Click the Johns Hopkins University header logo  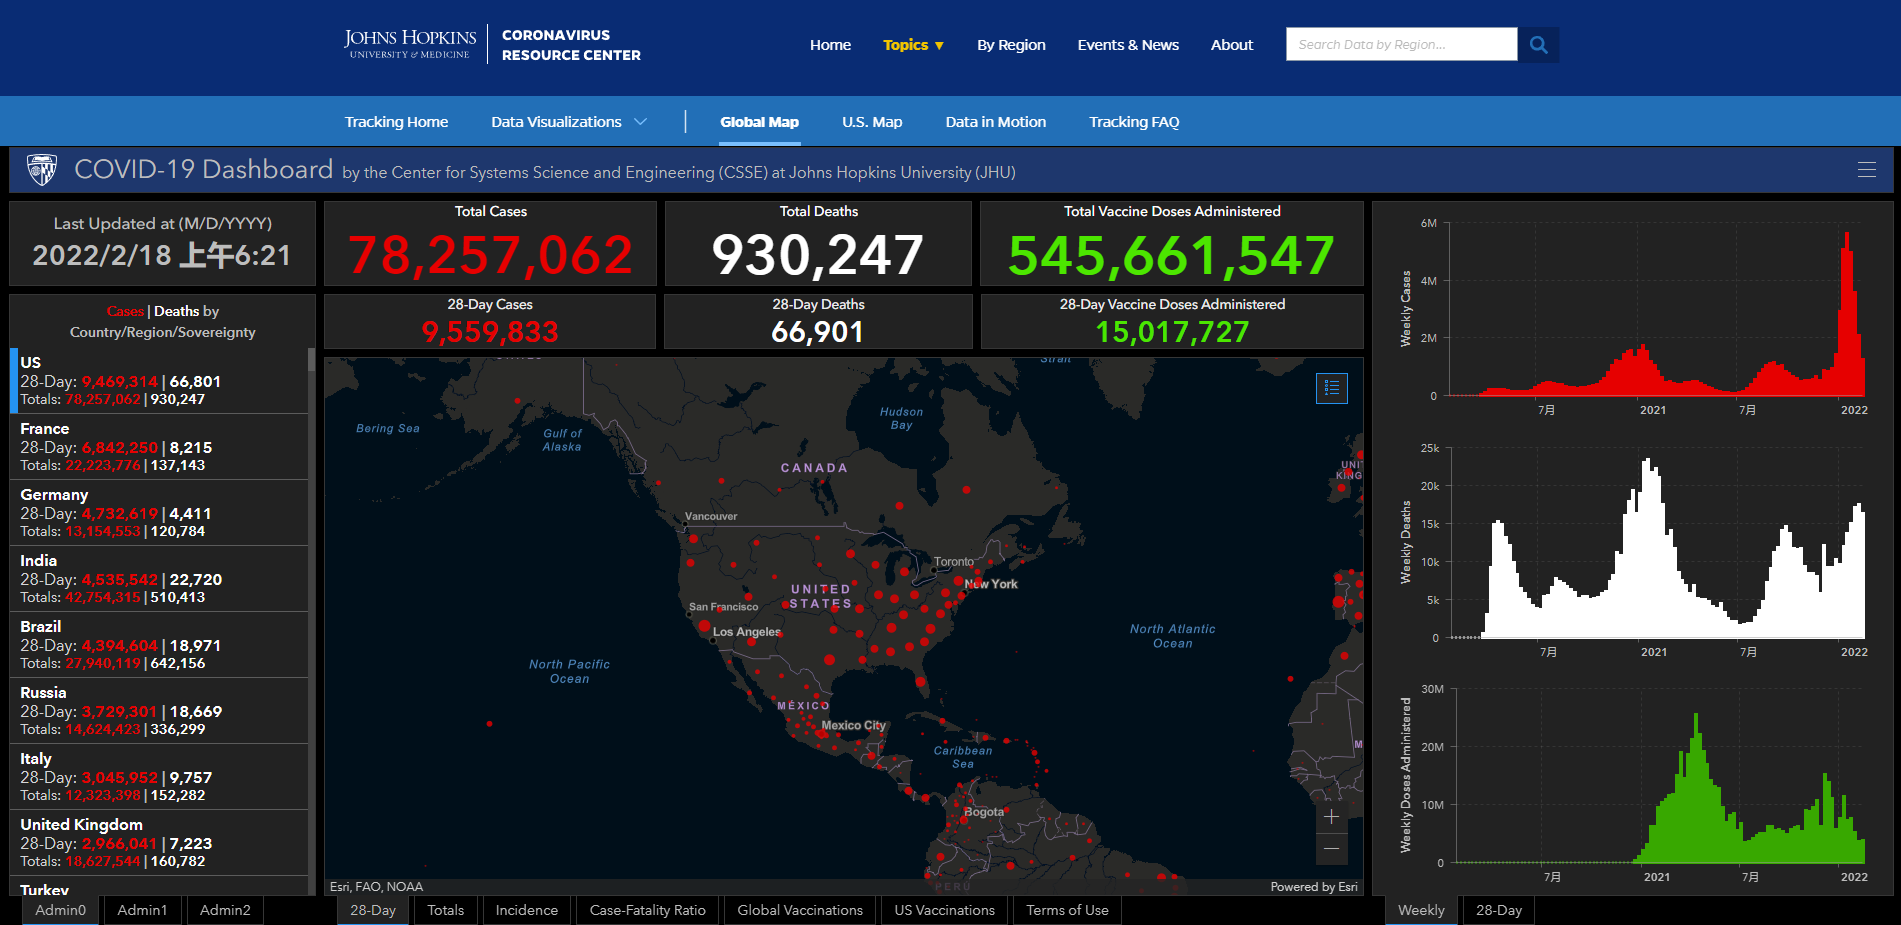[410, 44]
